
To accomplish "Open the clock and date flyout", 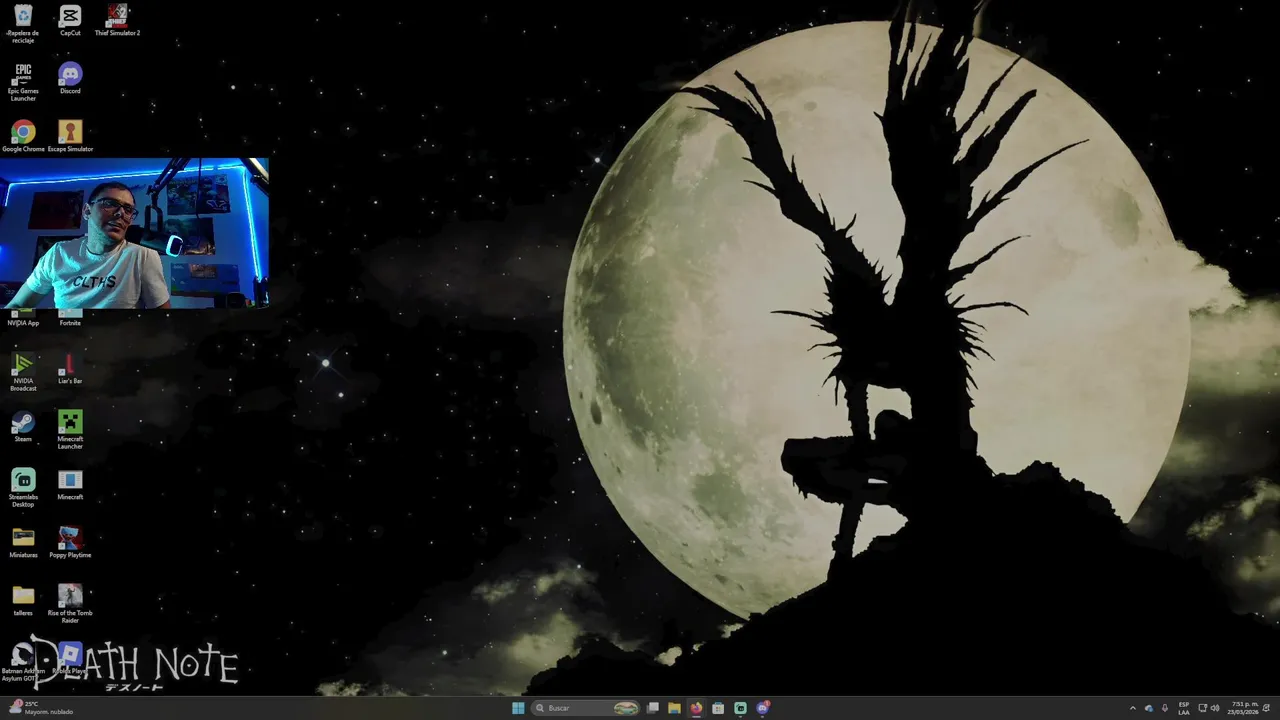I will (x=1244, y=708).
